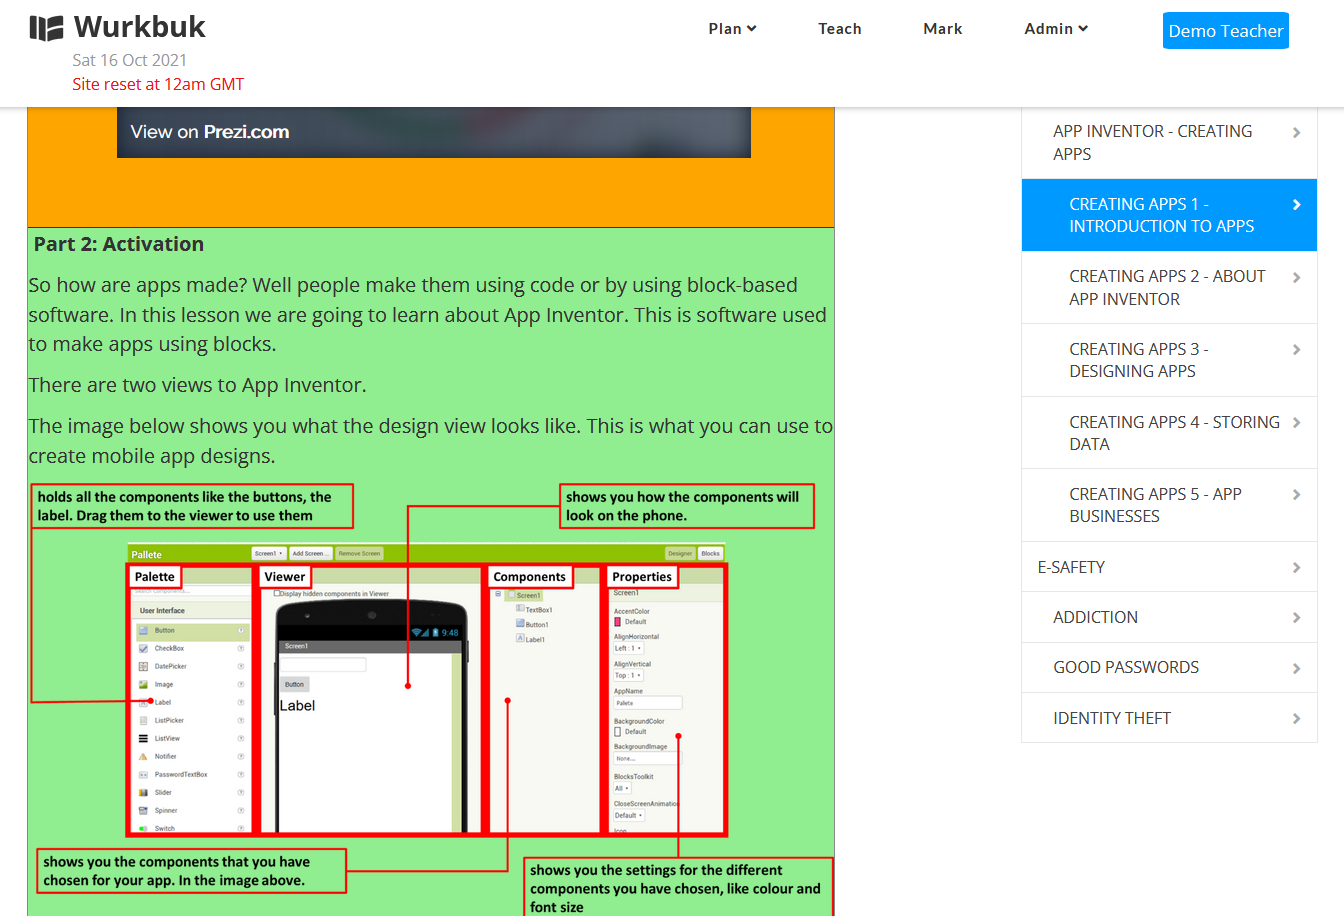
Task: Collapse Screen1 in the Components tree
Action: coord(497,593)
